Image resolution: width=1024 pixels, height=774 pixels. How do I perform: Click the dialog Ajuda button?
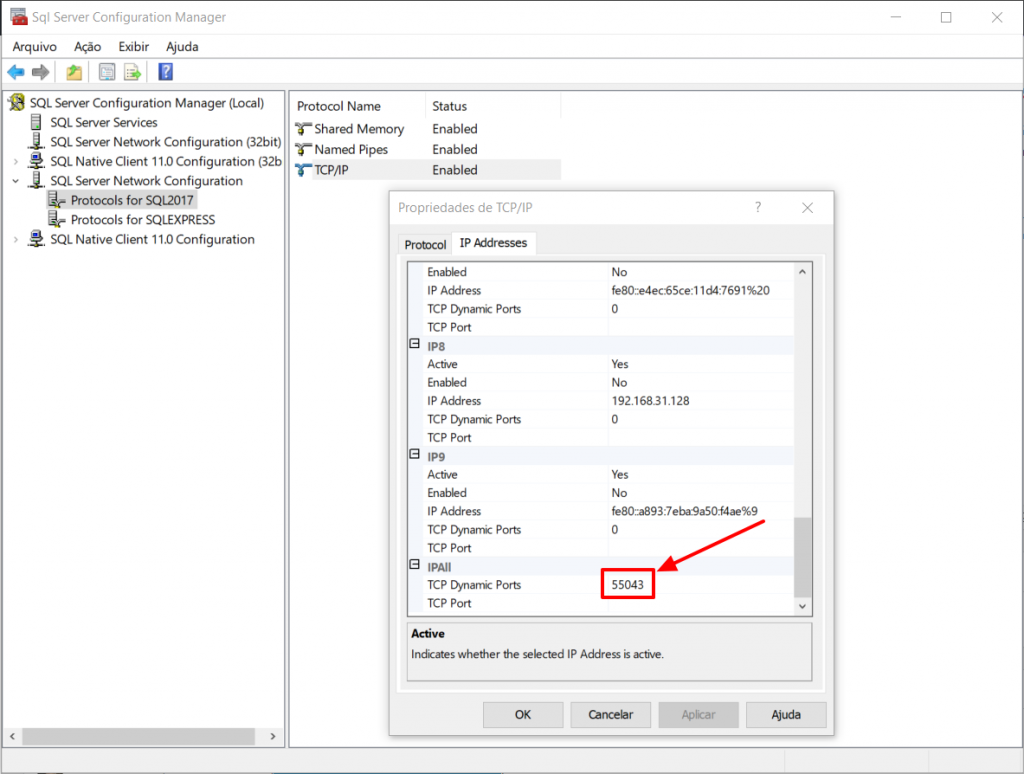[786, 715]
